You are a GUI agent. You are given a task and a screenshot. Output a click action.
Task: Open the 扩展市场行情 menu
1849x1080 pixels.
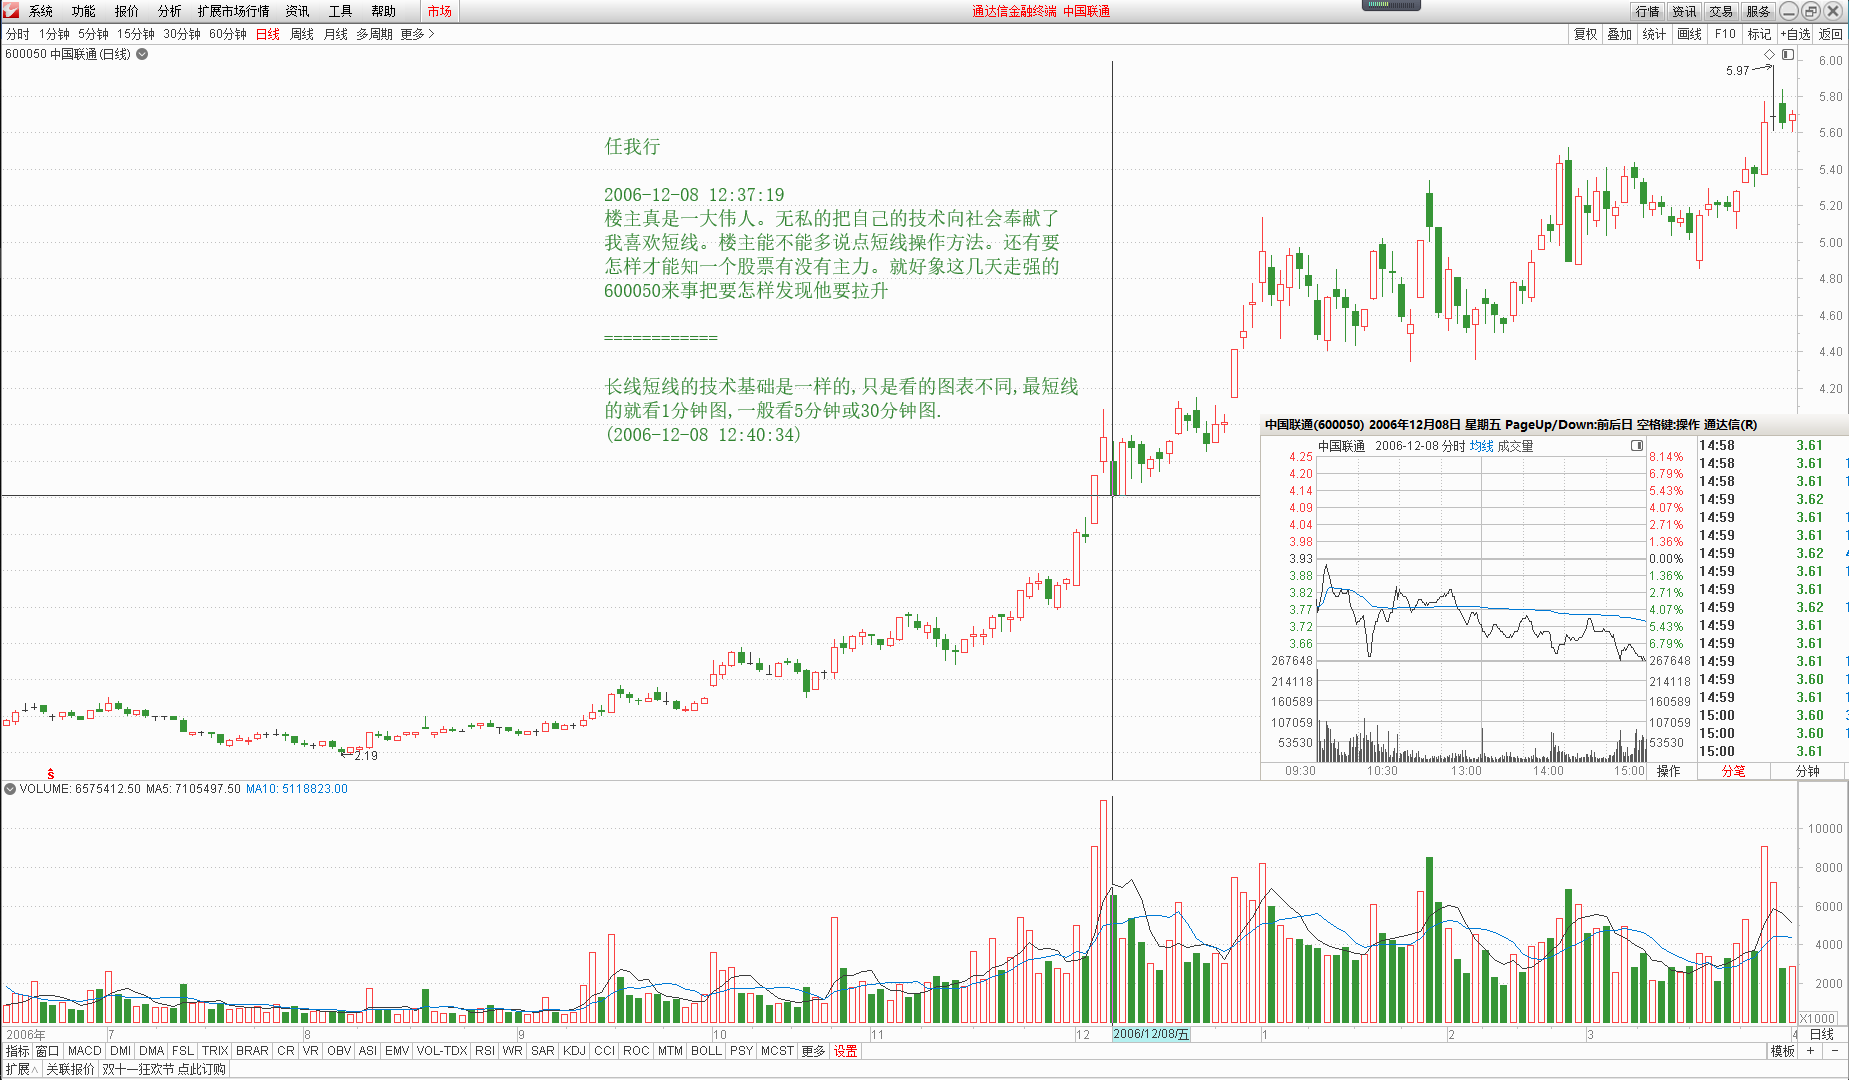coord(233,11)
